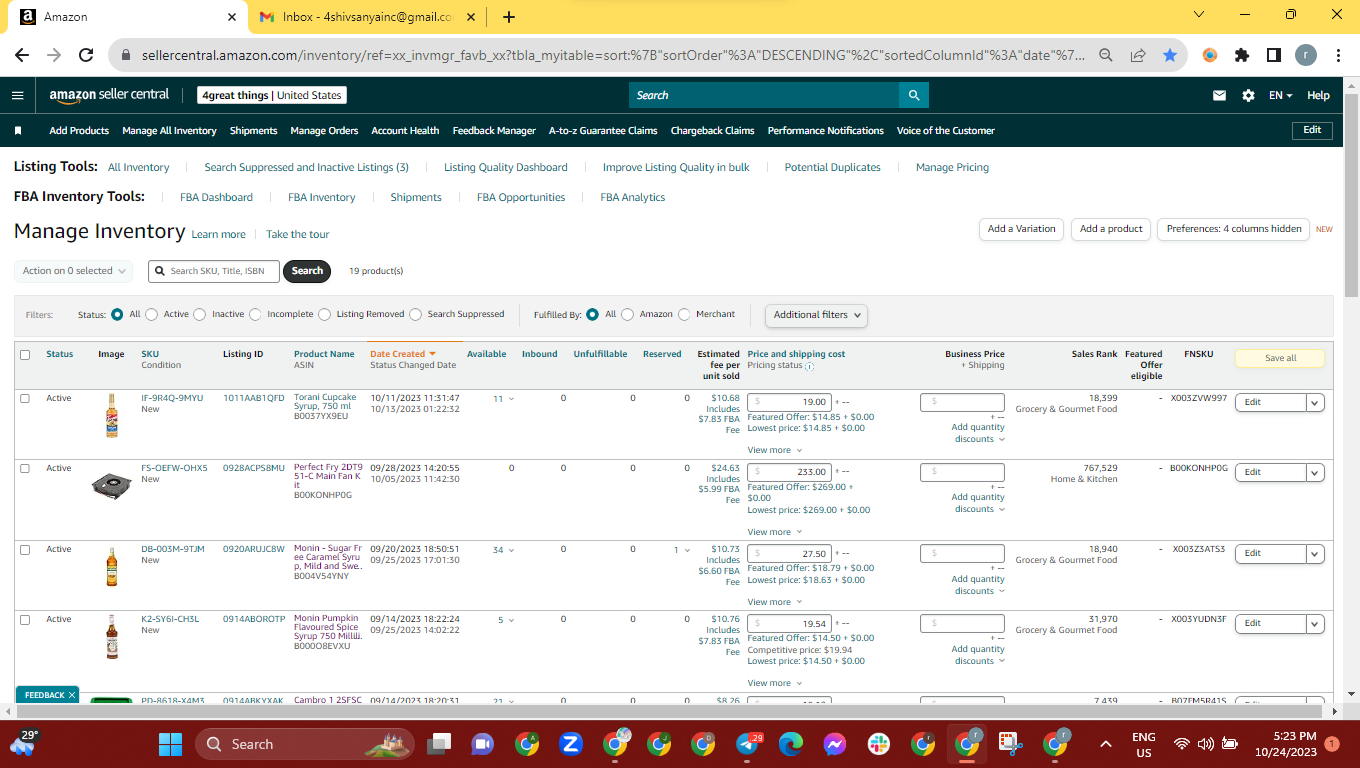Open the Edit dropdown arrow for SKU IF-9R4Q-9MYU

tap(1315, 402)
